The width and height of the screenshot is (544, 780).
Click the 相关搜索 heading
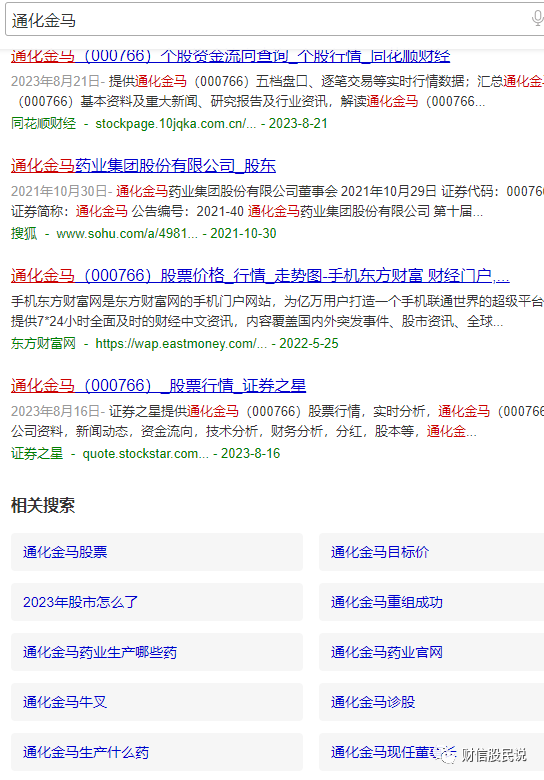tap(43, 505)
